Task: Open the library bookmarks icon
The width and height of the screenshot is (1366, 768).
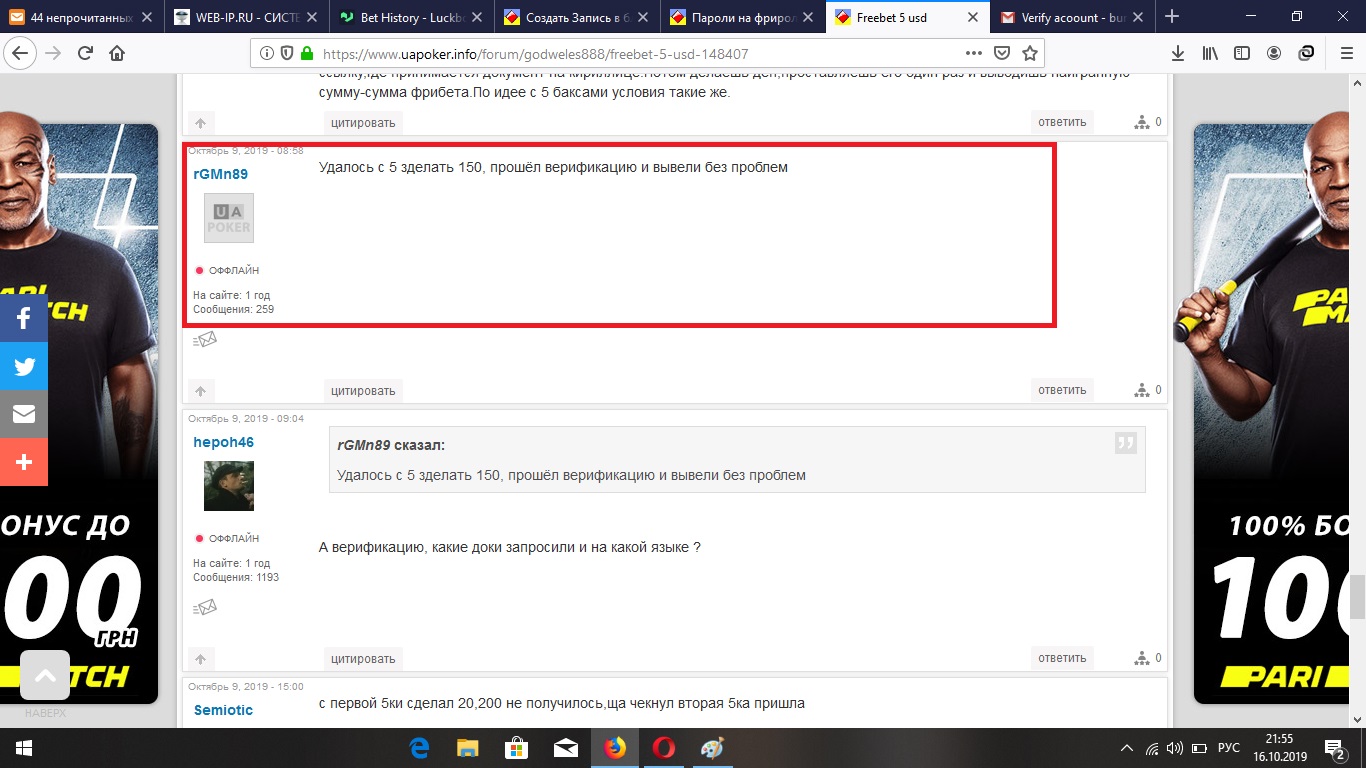Action: point(1210,53)
